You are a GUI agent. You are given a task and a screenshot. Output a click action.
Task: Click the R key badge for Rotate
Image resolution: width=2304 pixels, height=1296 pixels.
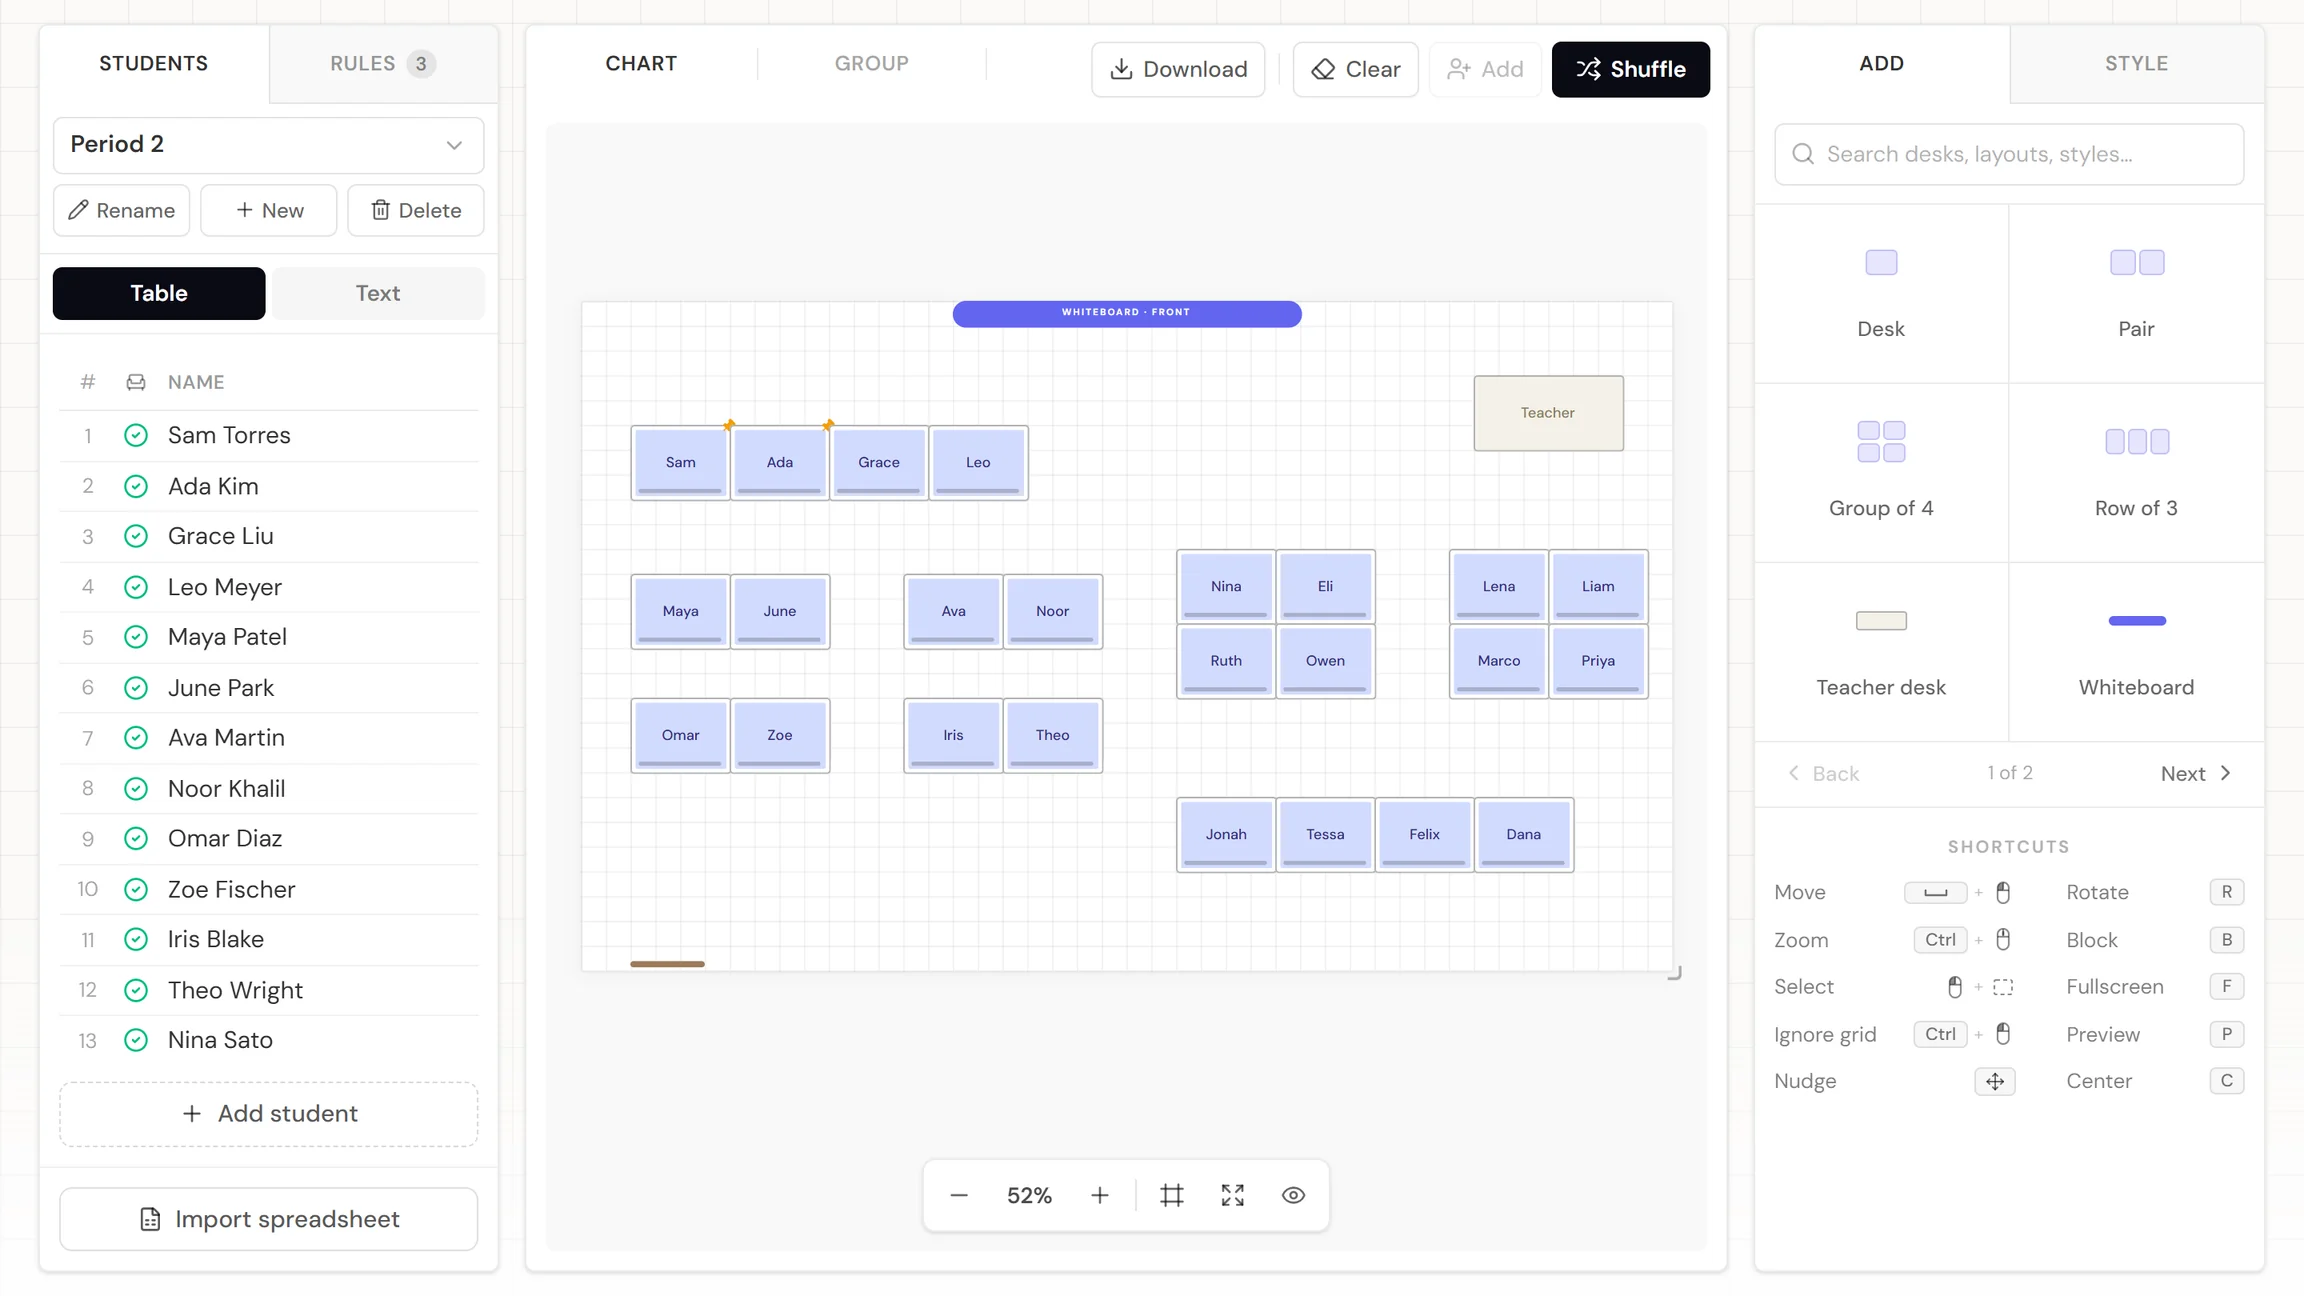click(x=2227, y=892)
